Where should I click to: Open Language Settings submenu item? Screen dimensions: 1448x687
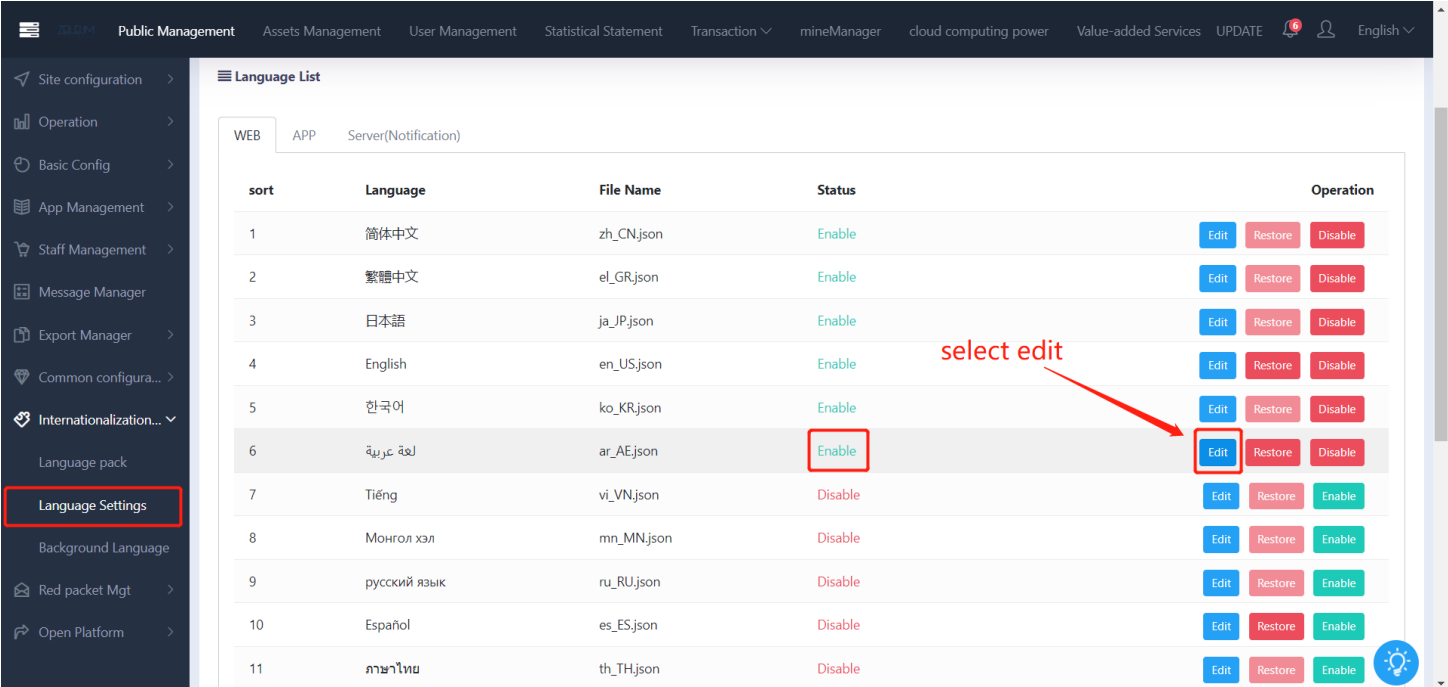pos(93,505)
